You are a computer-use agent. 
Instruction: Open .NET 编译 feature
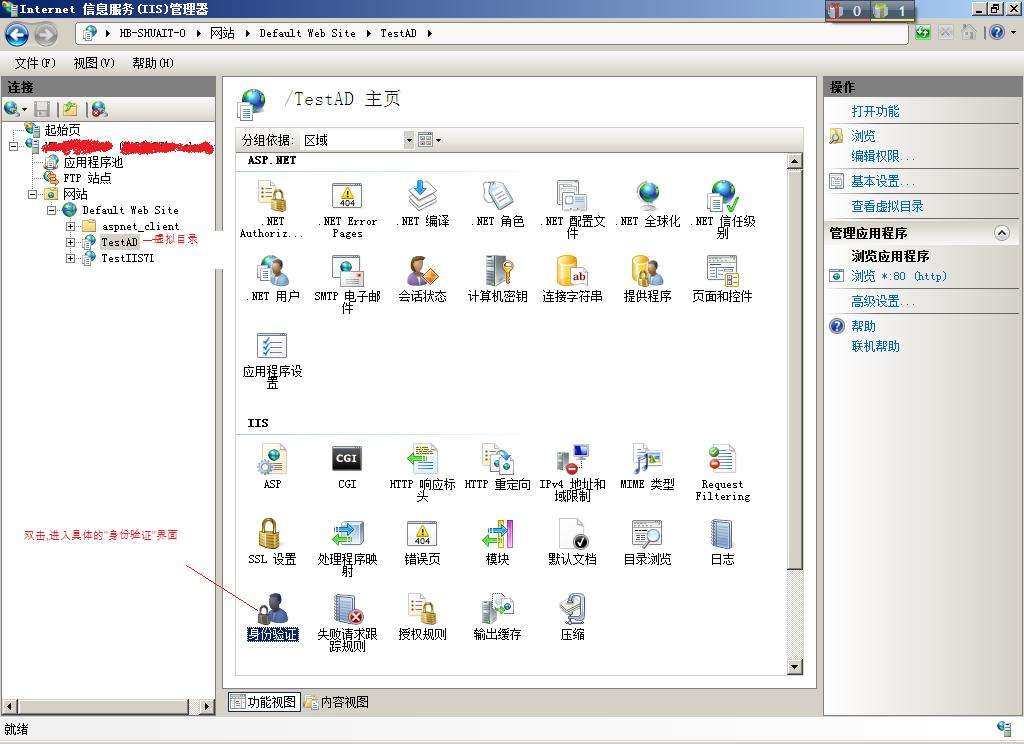pos(422,204)
